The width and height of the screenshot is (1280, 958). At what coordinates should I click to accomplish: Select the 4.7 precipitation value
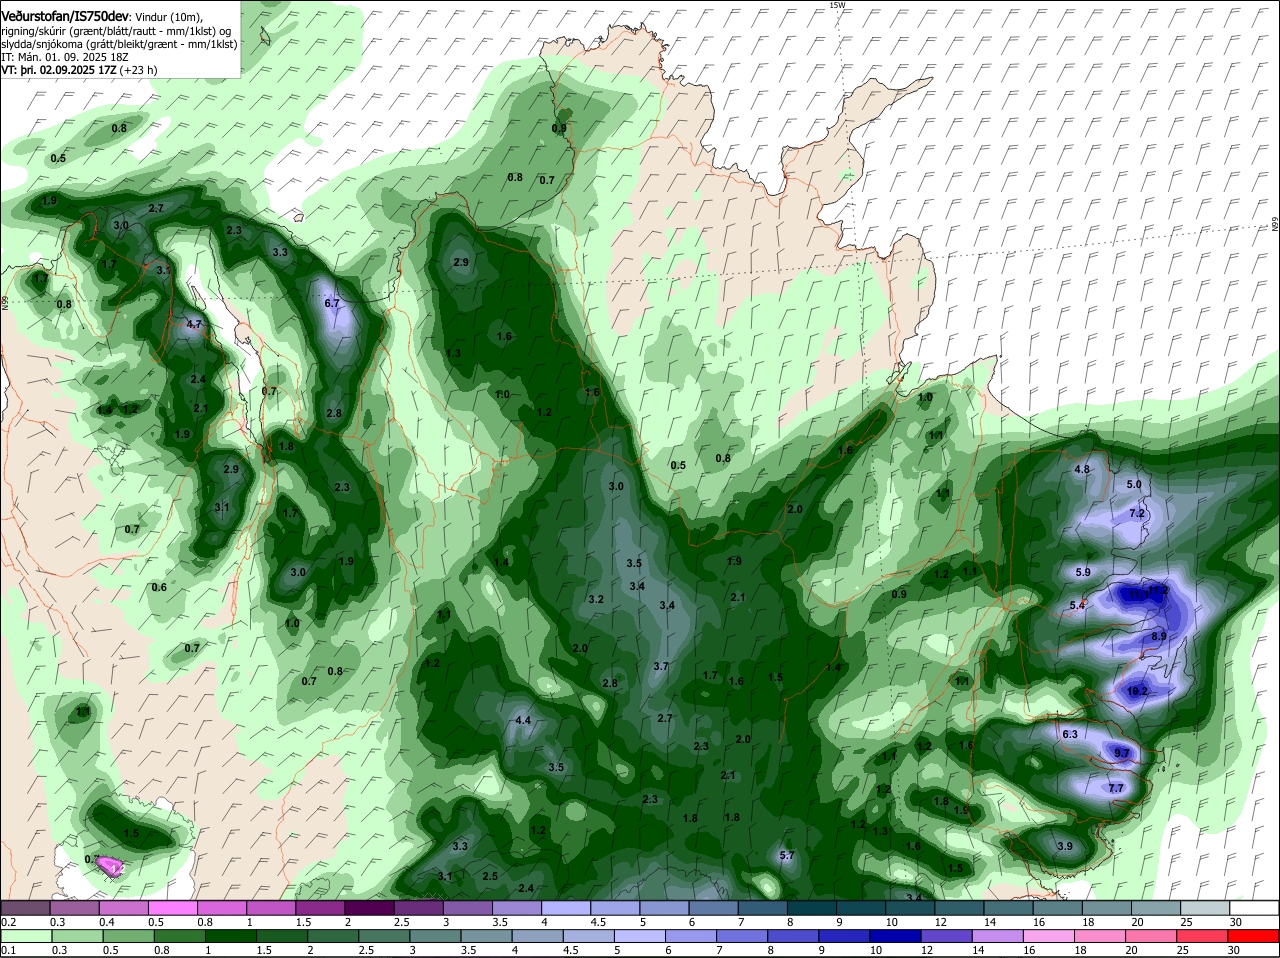195,324
